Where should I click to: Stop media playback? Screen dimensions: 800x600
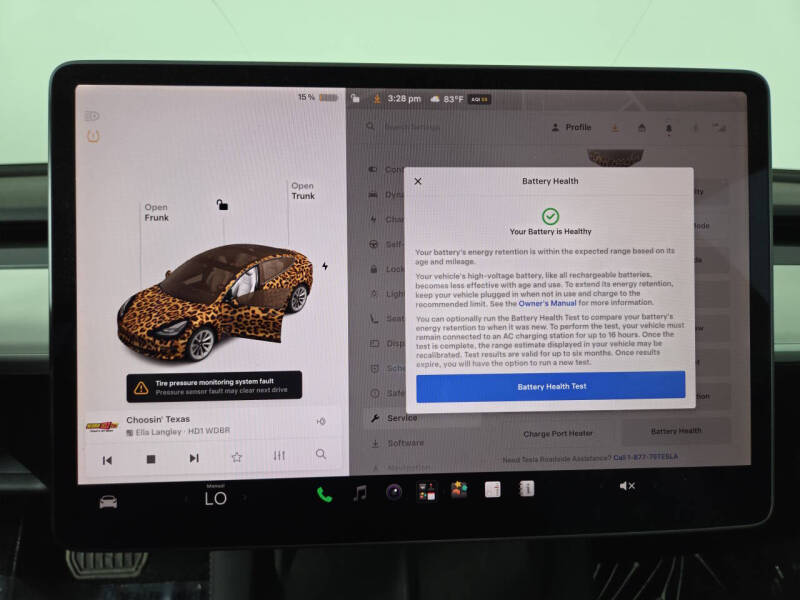pyautogui.click(x=151, y=459)
